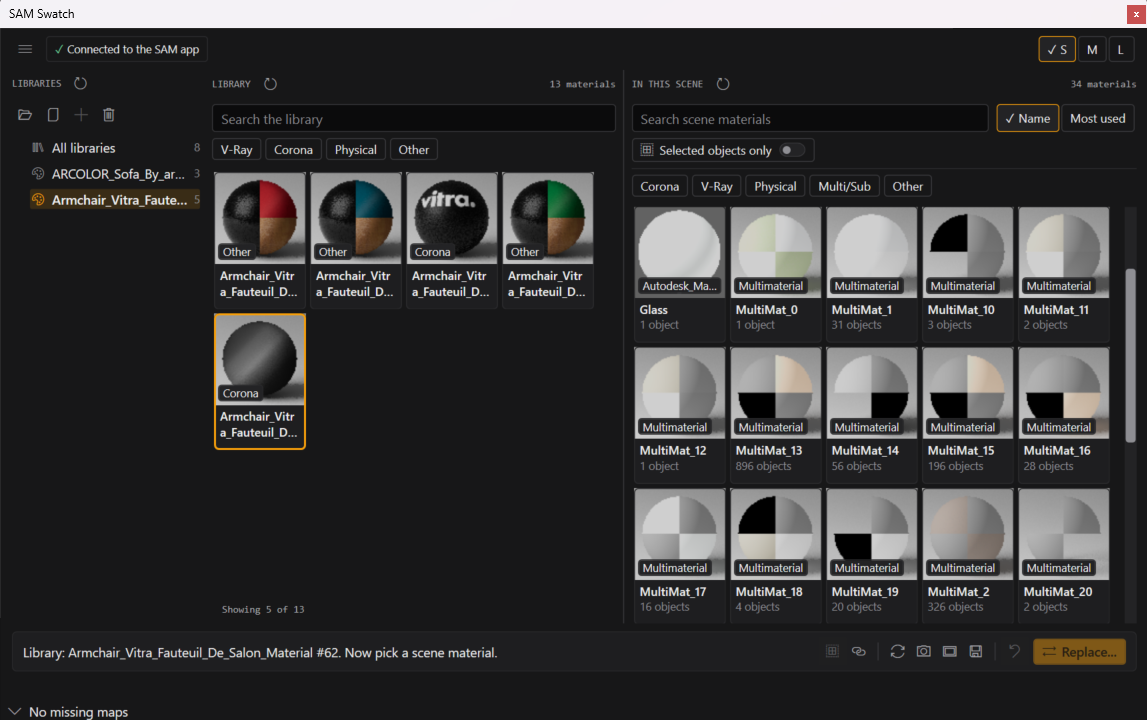Delete library with trash icon
This screenshot has height=720, width=1147.
(108, 115)
